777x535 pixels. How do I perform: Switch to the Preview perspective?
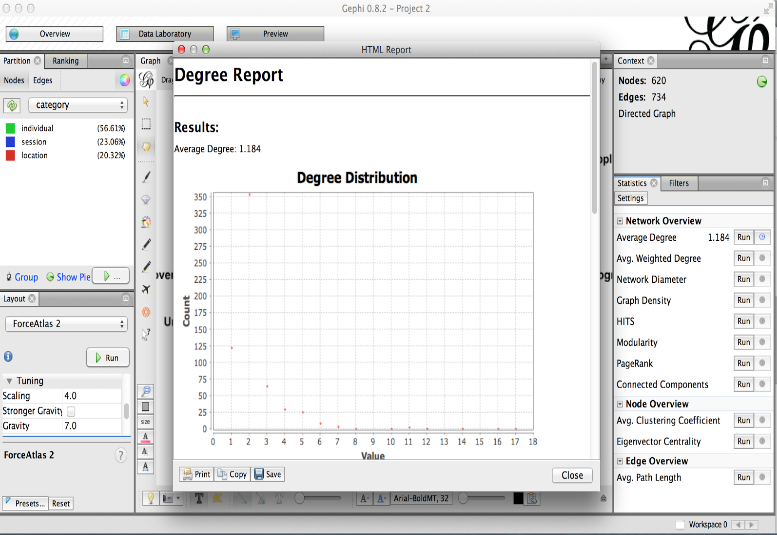276,34
